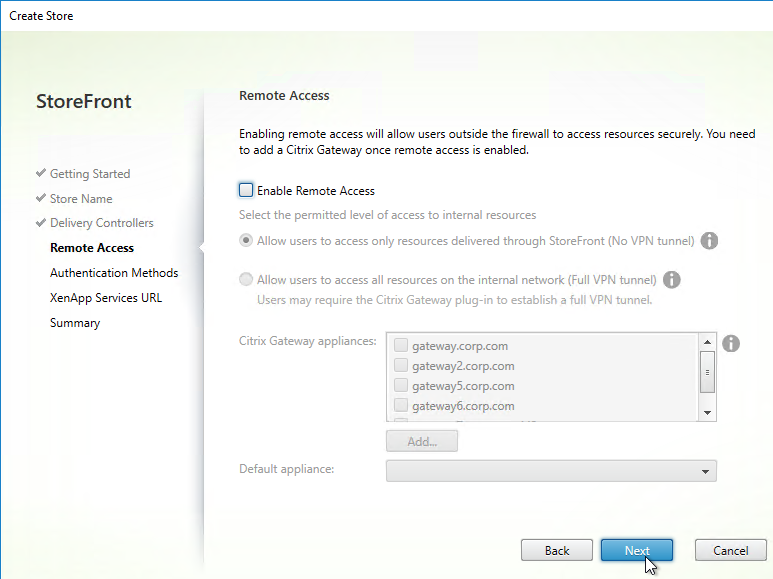Open the Default appliance dropdown

click(551, 471)
